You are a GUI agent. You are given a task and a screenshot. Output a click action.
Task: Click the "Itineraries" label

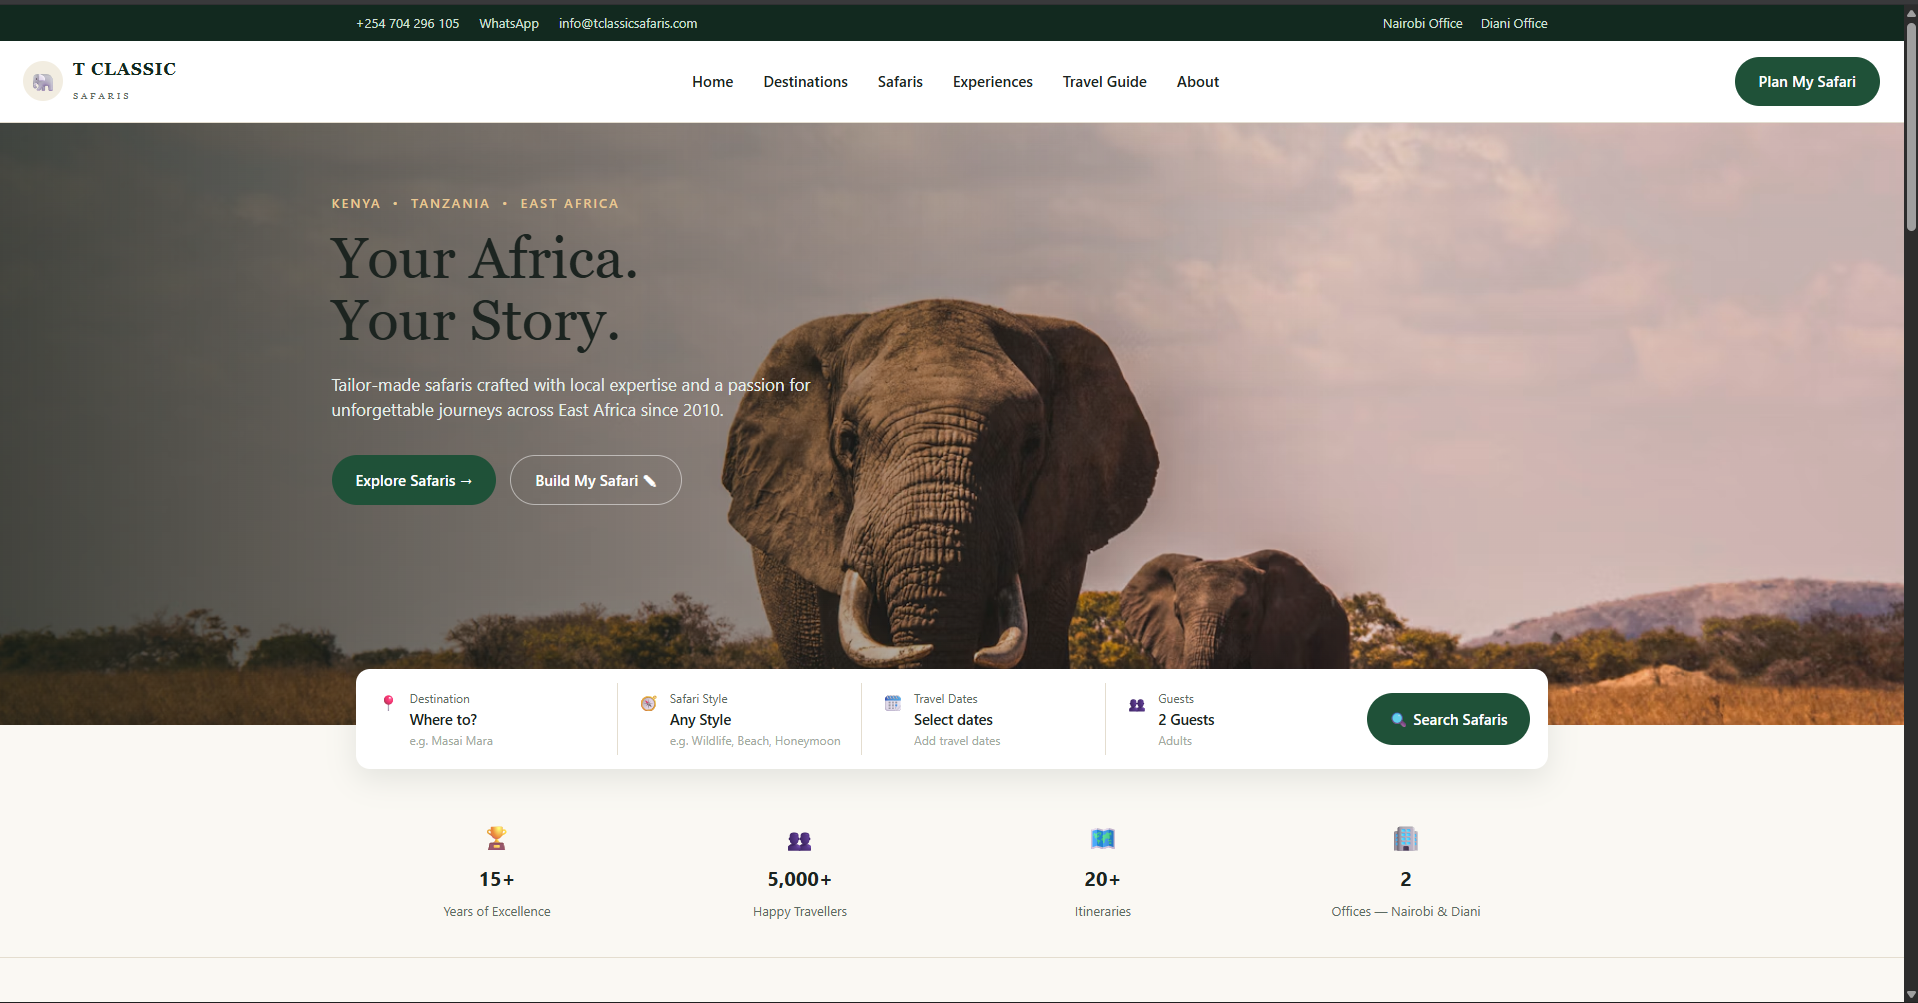pos(1102,911)
